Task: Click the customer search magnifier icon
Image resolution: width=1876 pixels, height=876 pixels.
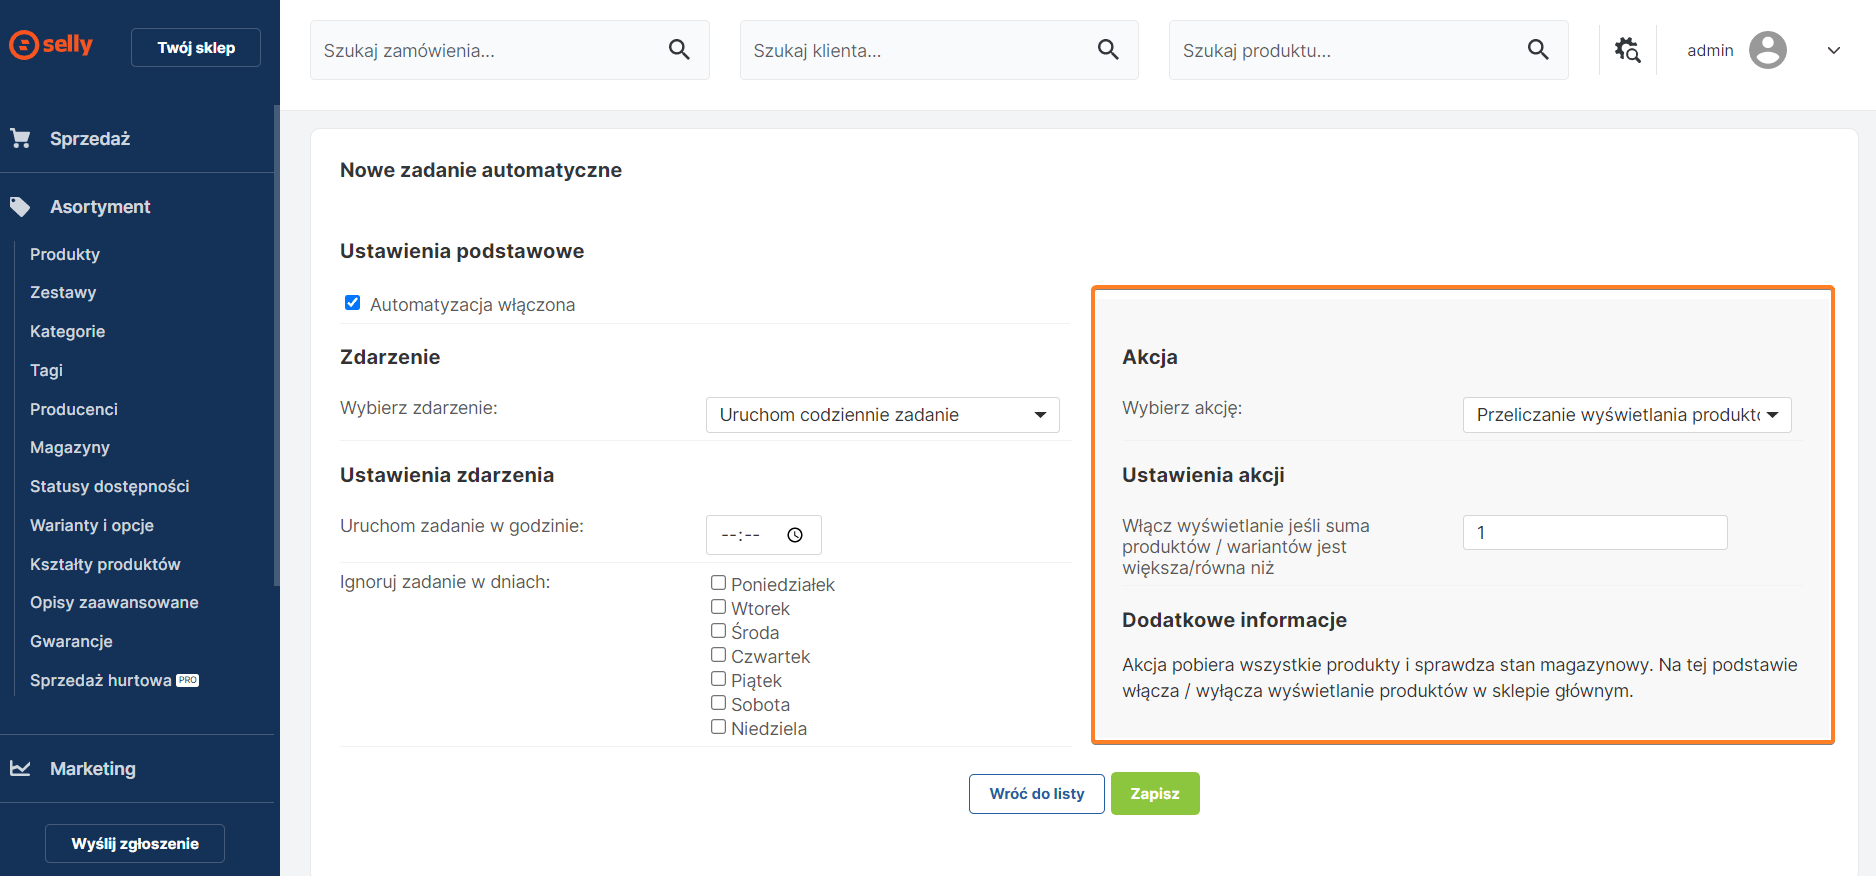Action: [1108, 50]
